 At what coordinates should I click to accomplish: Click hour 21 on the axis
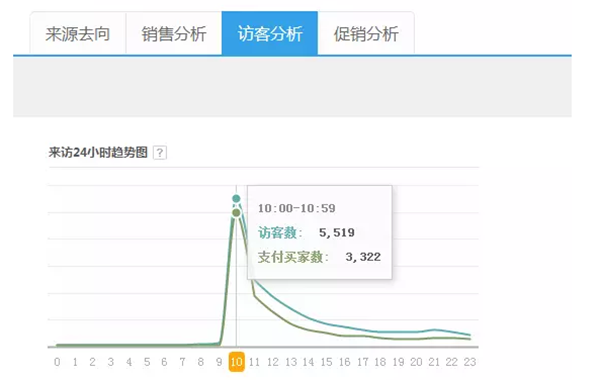click(x=434, y=362)
